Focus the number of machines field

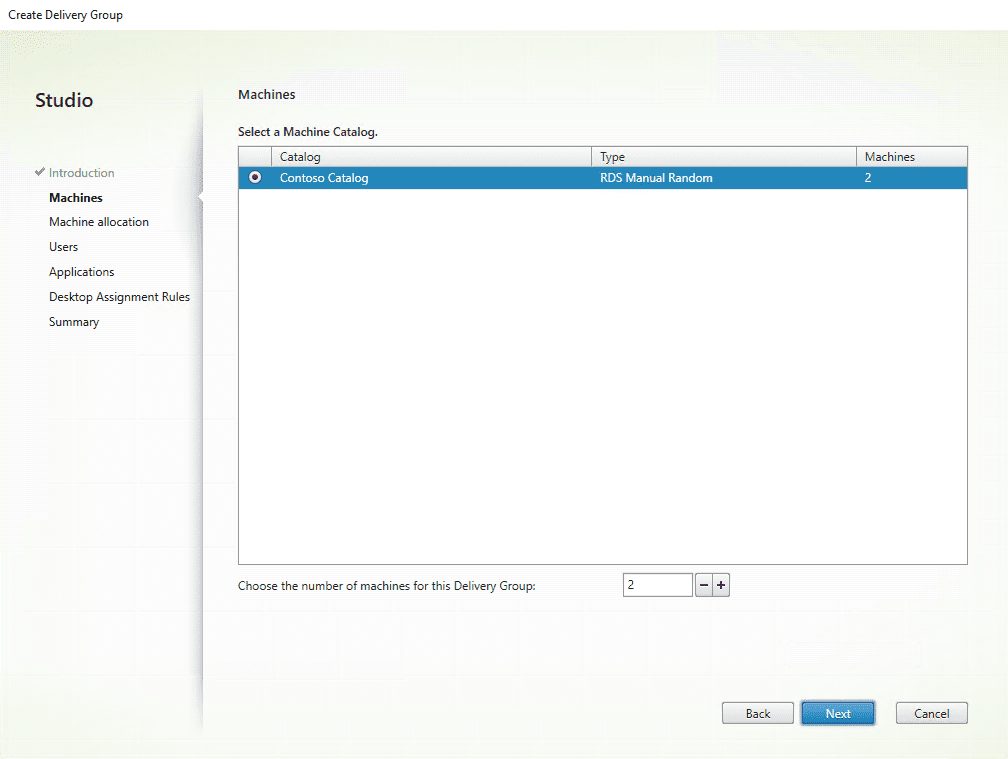658,585
